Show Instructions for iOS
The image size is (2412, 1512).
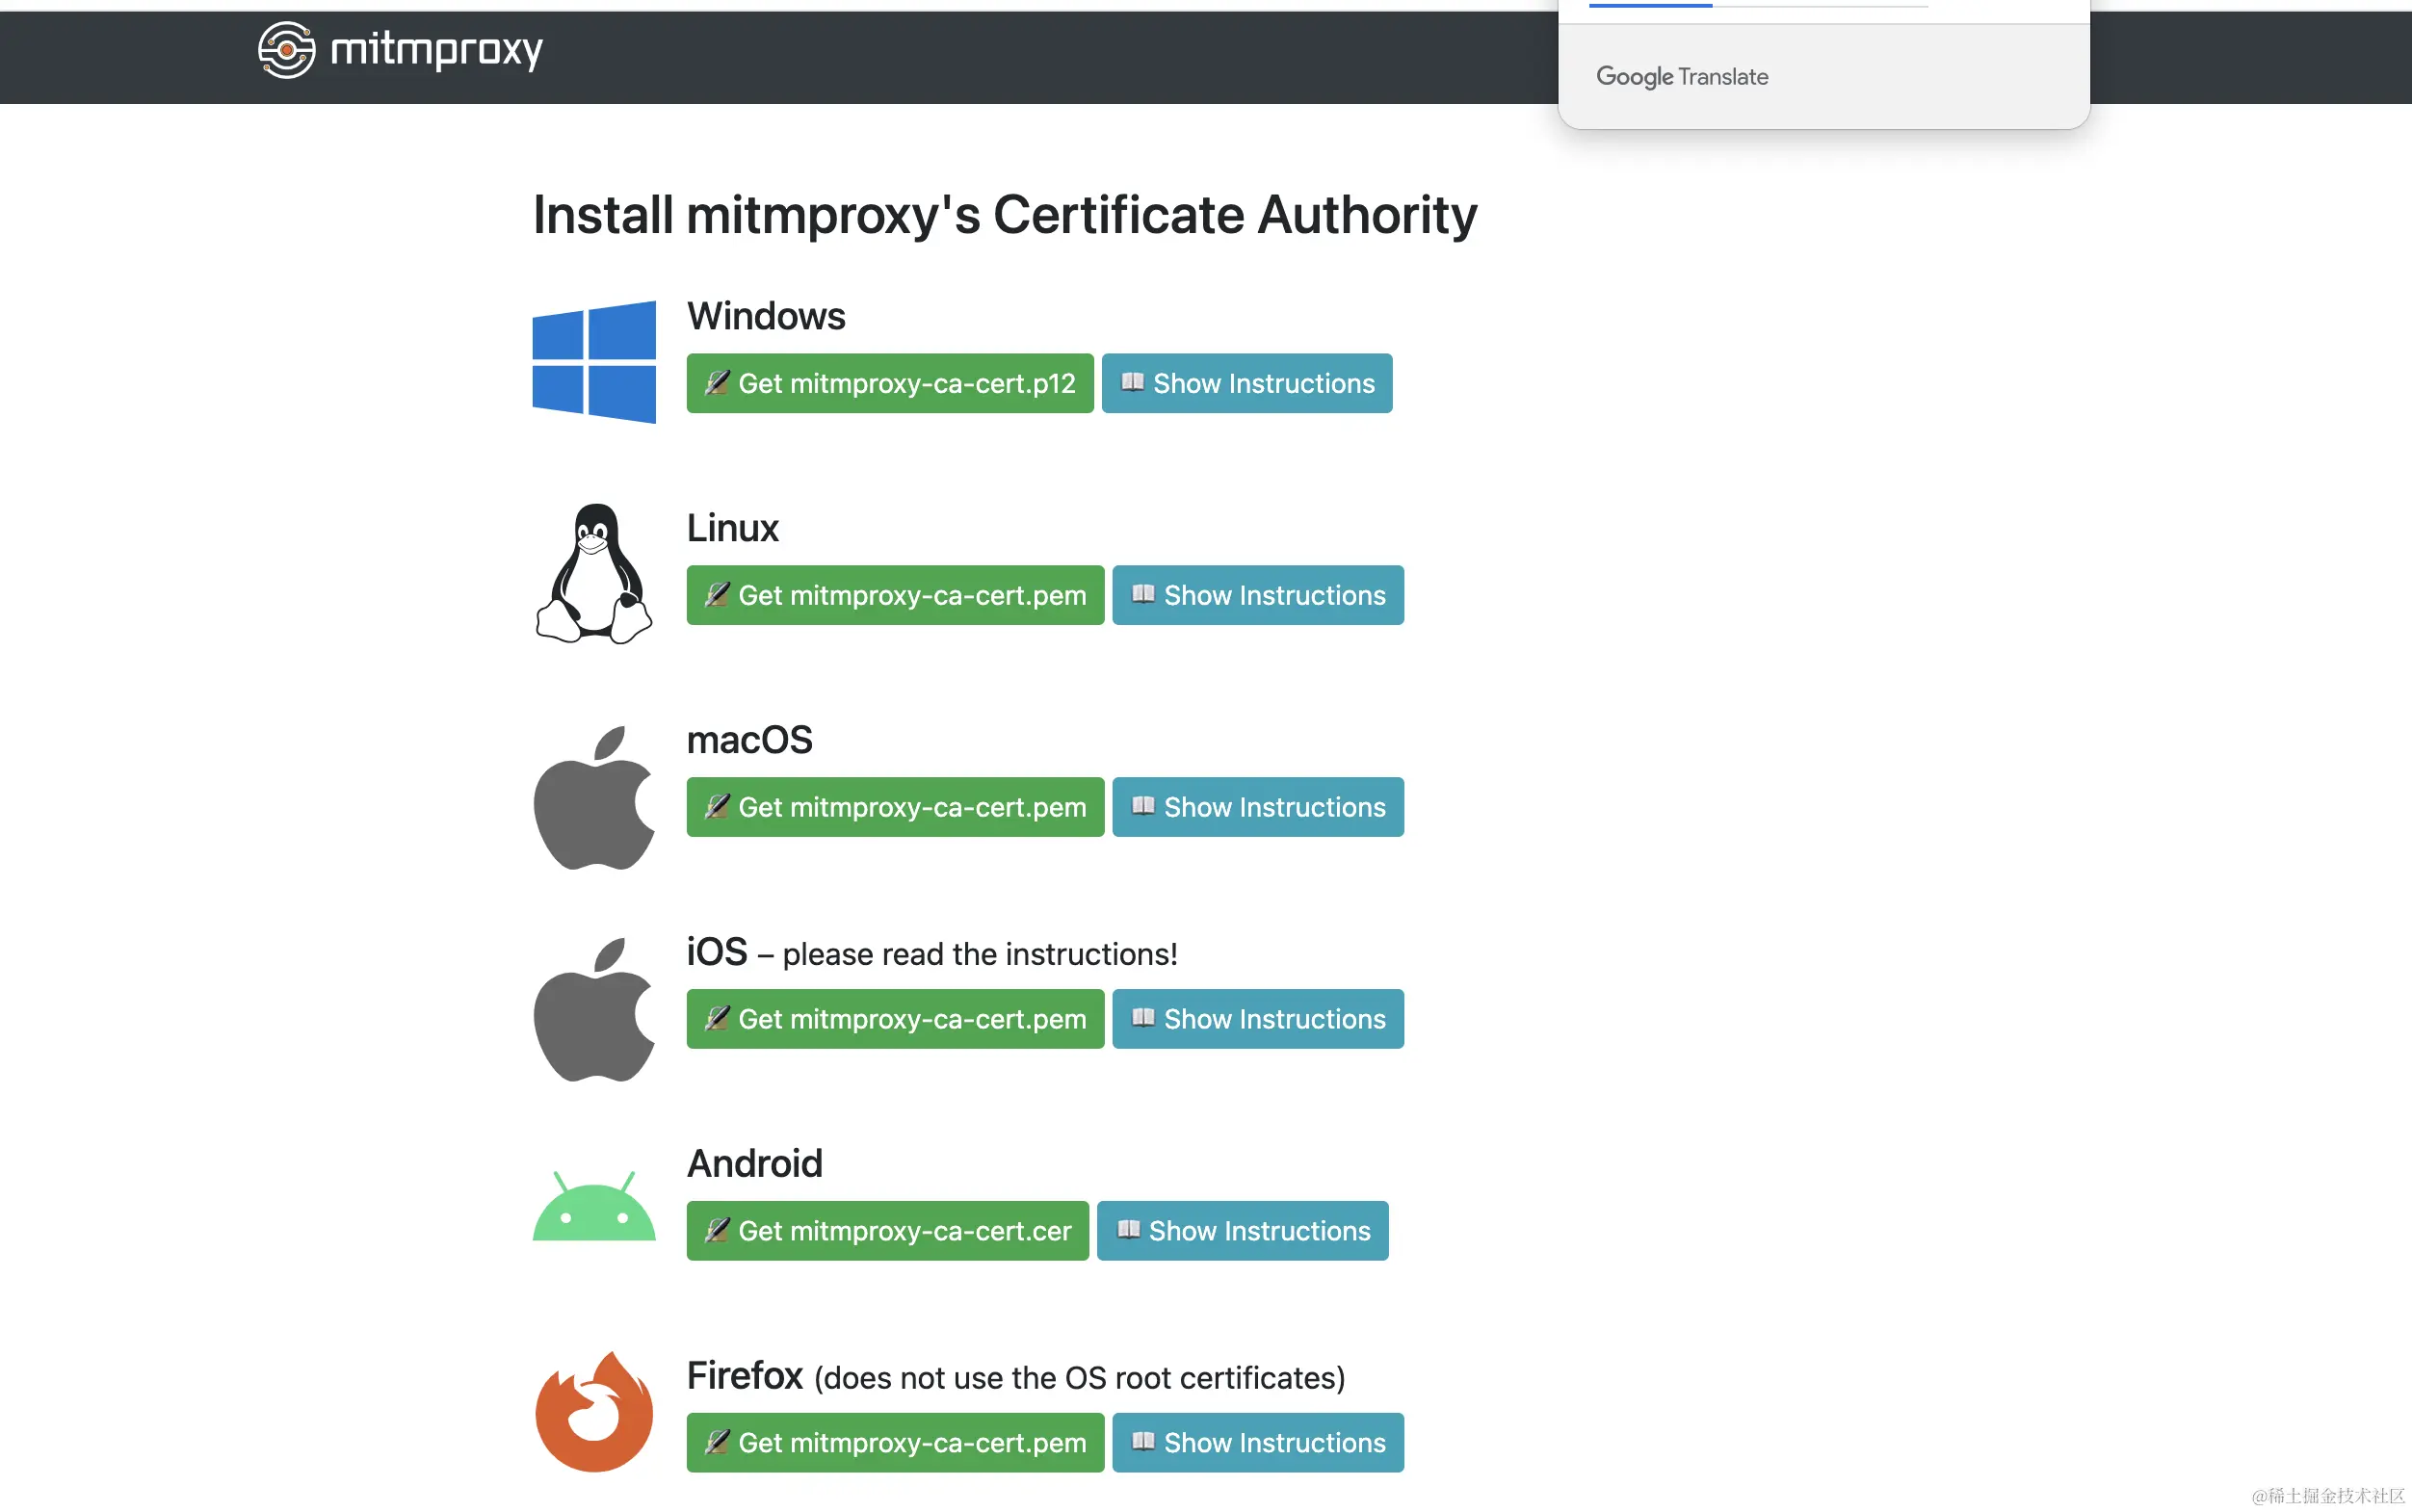click(1258, 1019)
